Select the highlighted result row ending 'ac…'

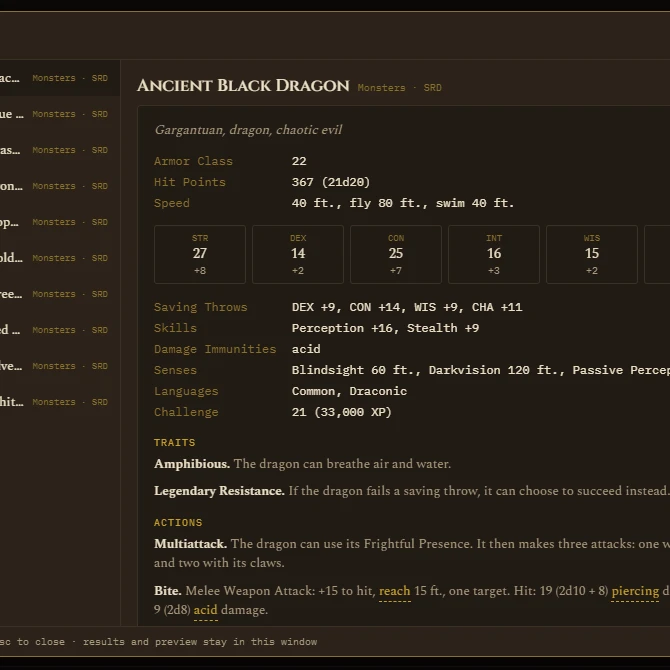60,78
